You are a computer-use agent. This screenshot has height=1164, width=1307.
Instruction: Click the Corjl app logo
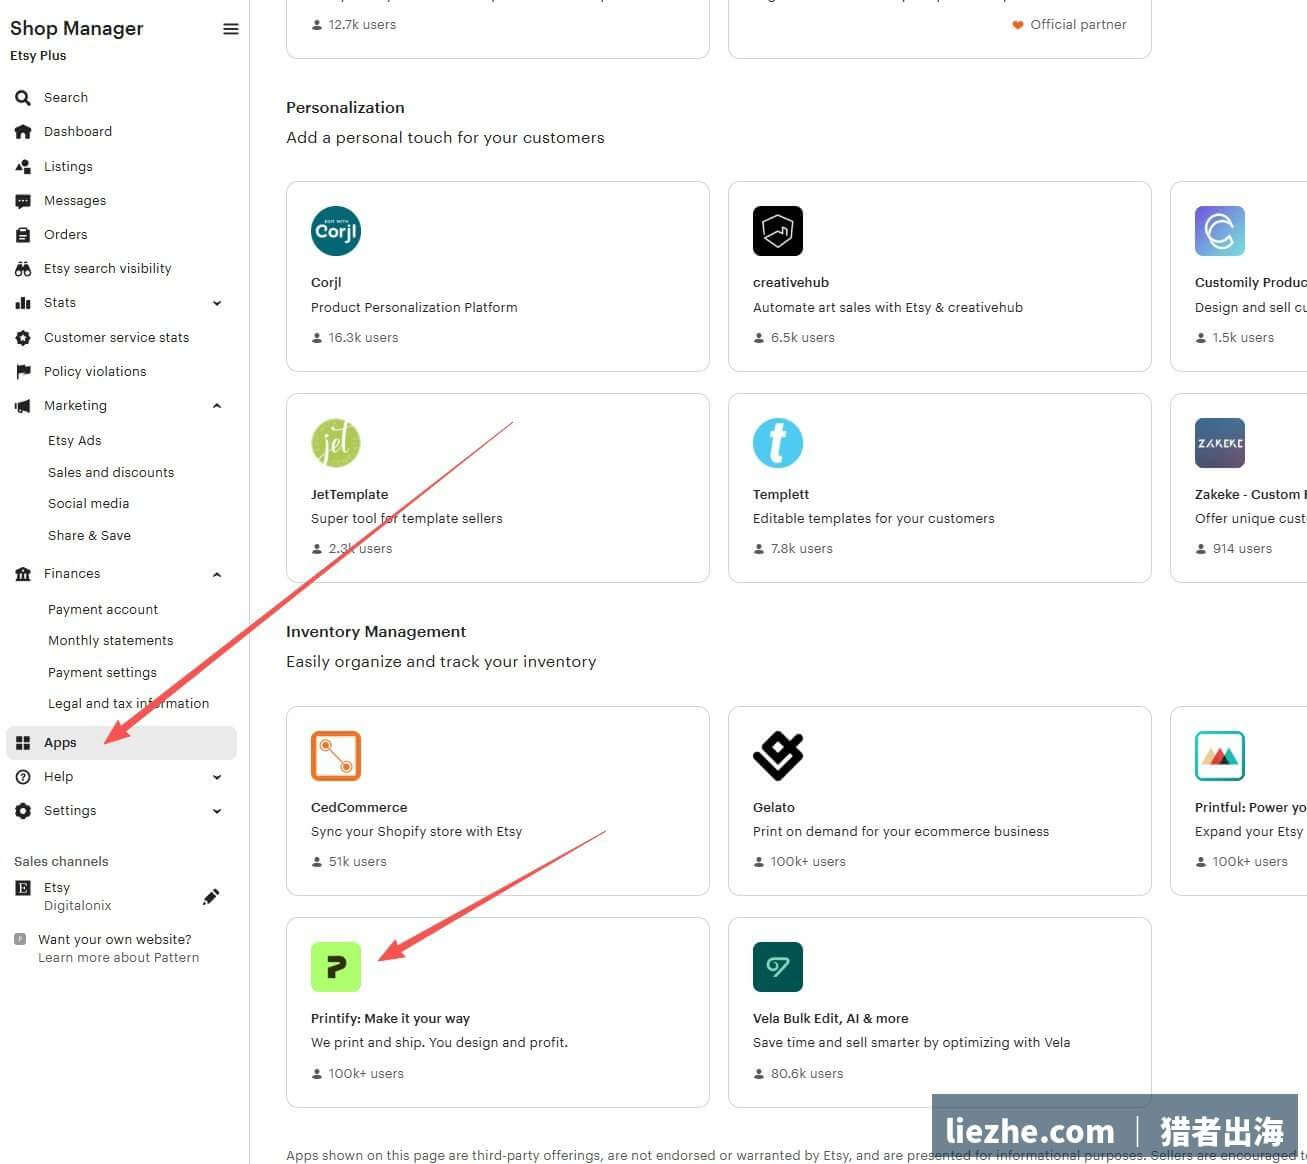(336, 231)
